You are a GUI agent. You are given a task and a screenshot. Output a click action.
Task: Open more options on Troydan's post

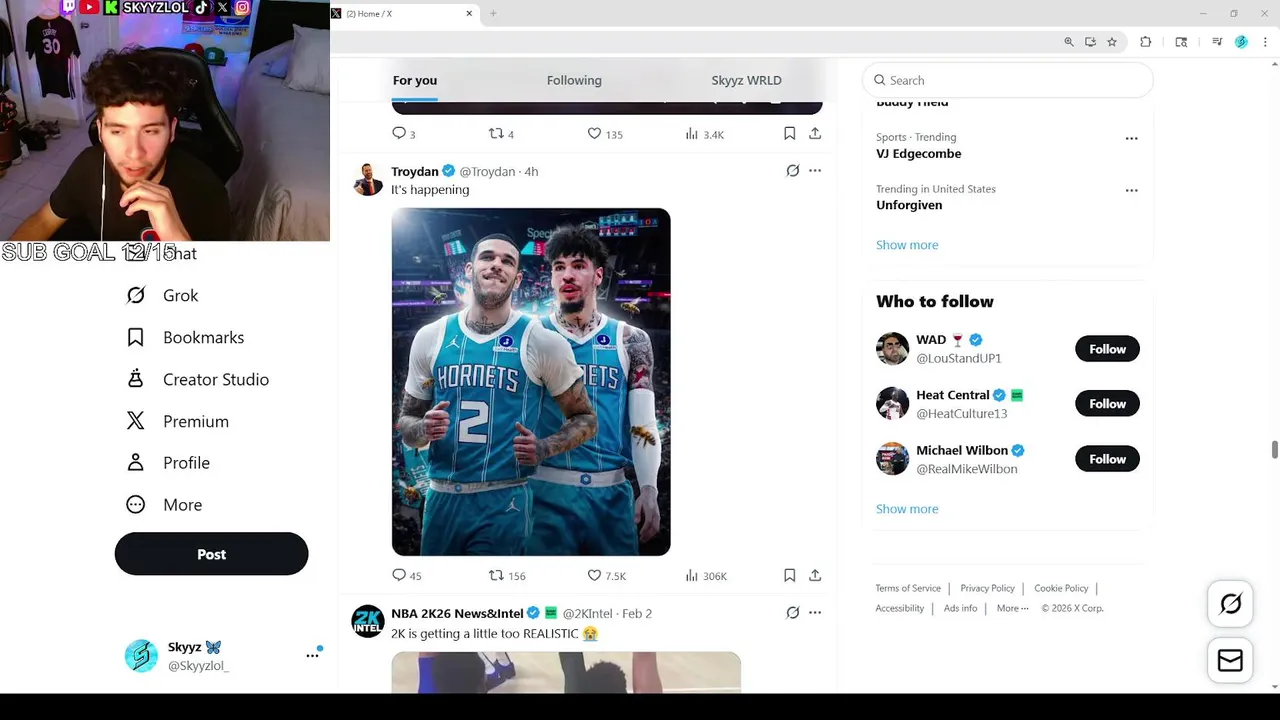[815, 171]
